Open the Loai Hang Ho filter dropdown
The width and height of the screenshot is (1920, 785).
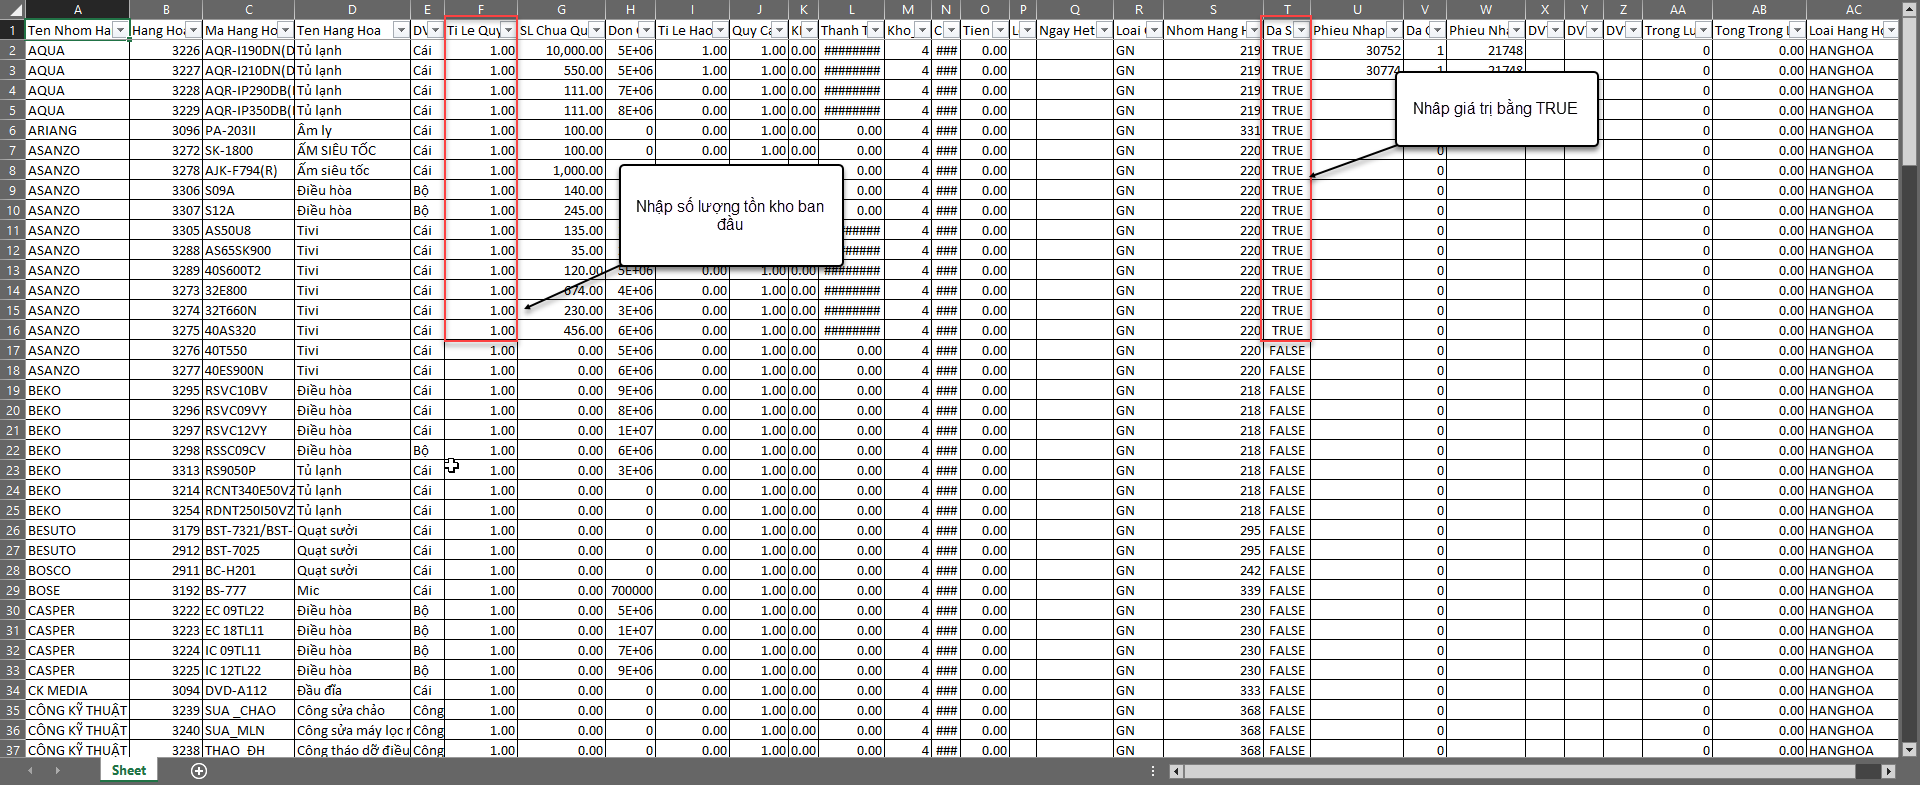1891,30
